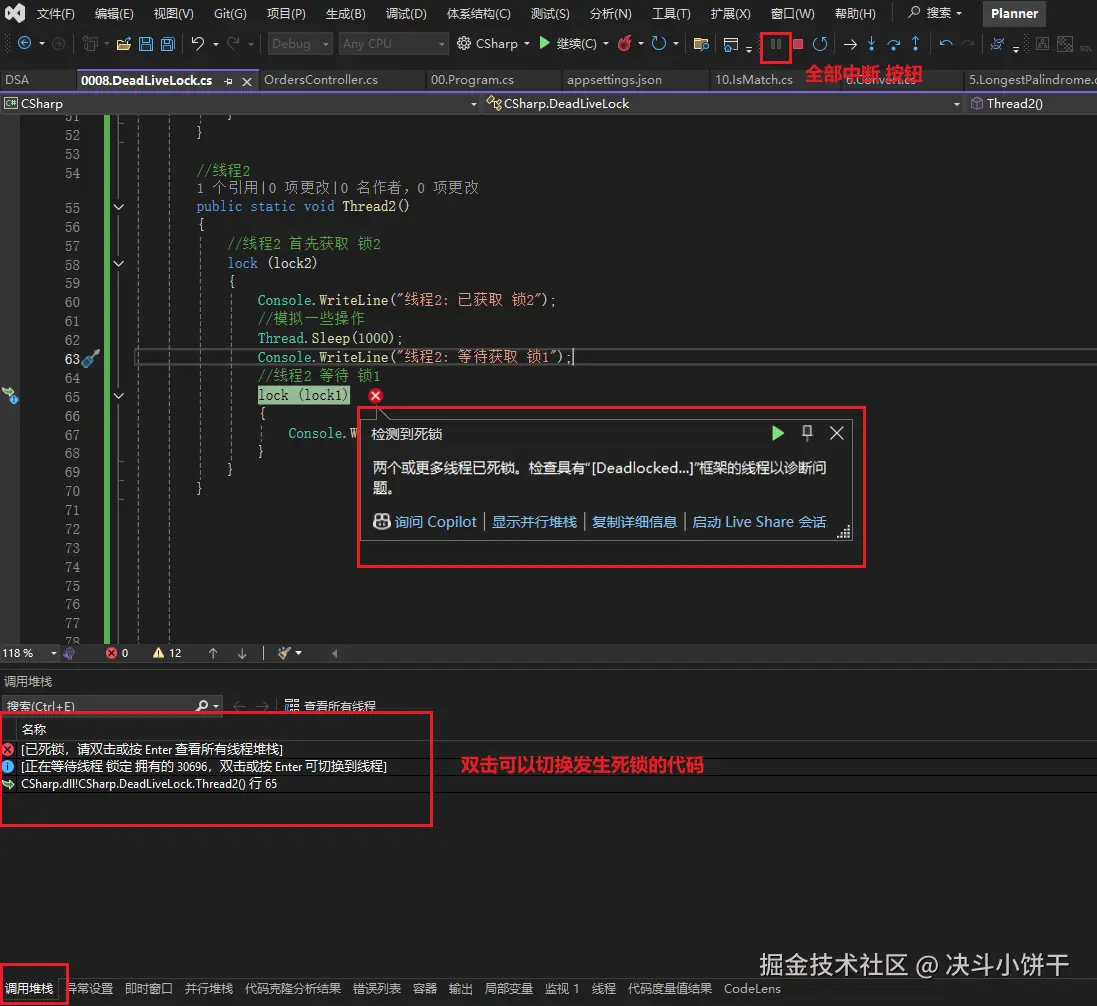Click the View All Threads icon in the call stack
1097x1006 pixels.
[x=292, y=706]
